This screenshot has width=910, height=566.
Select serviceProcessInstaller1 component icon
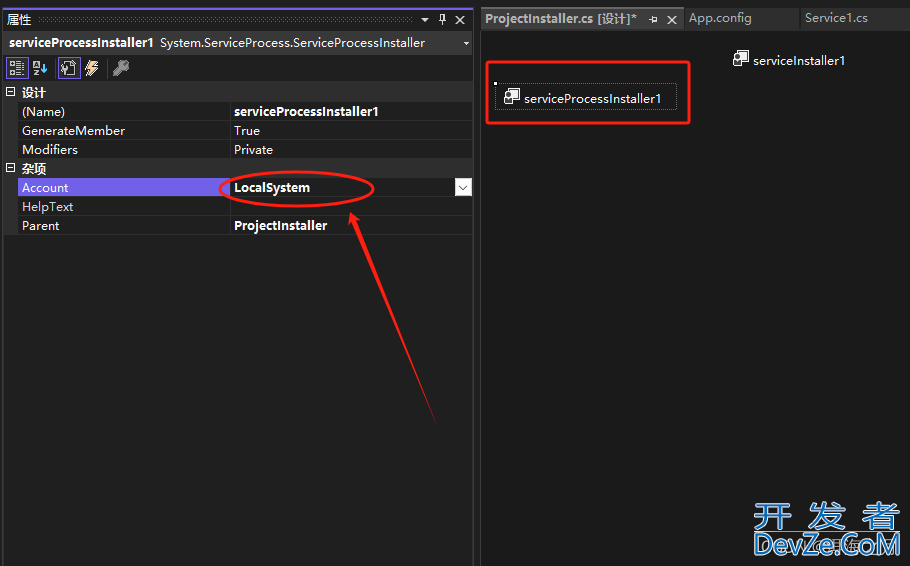(511, 96)
